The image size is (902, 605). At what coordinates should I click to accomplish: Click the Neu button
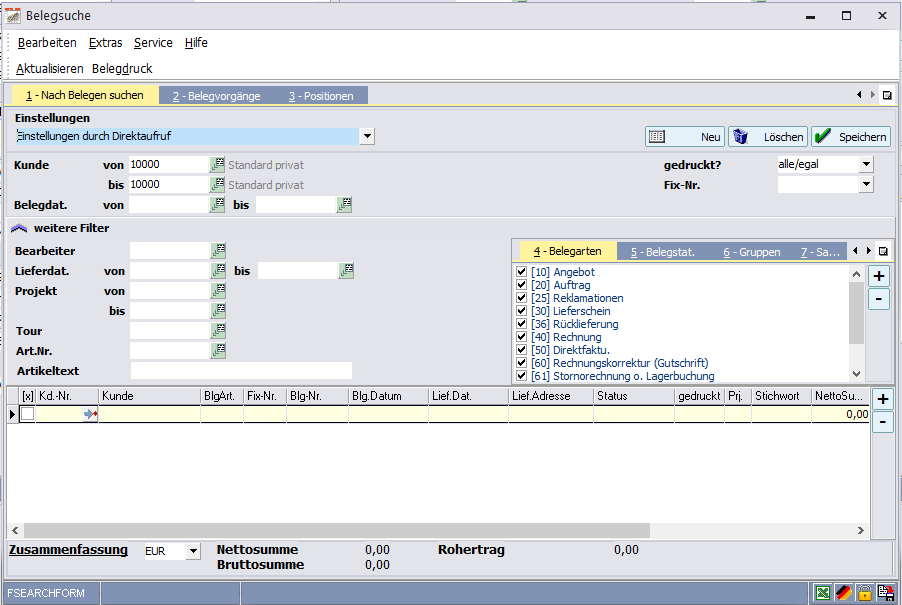(x=685, y=137)
